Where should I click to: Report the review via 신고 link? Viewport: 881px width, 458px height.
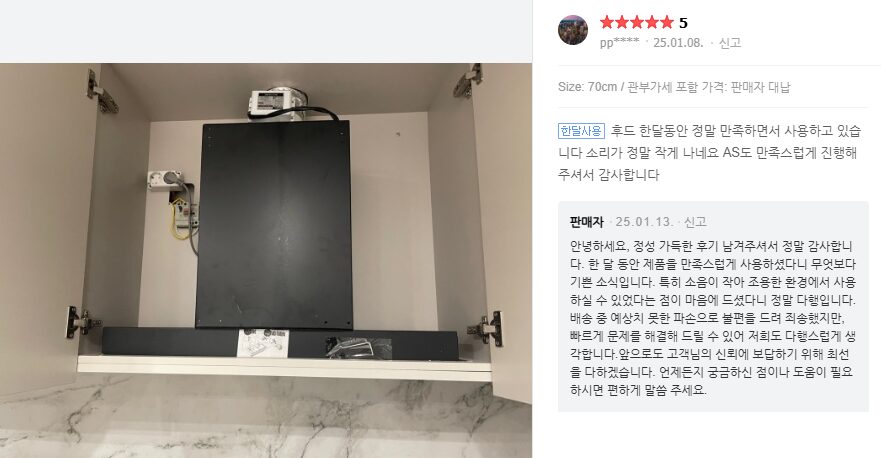coord(730,43)
